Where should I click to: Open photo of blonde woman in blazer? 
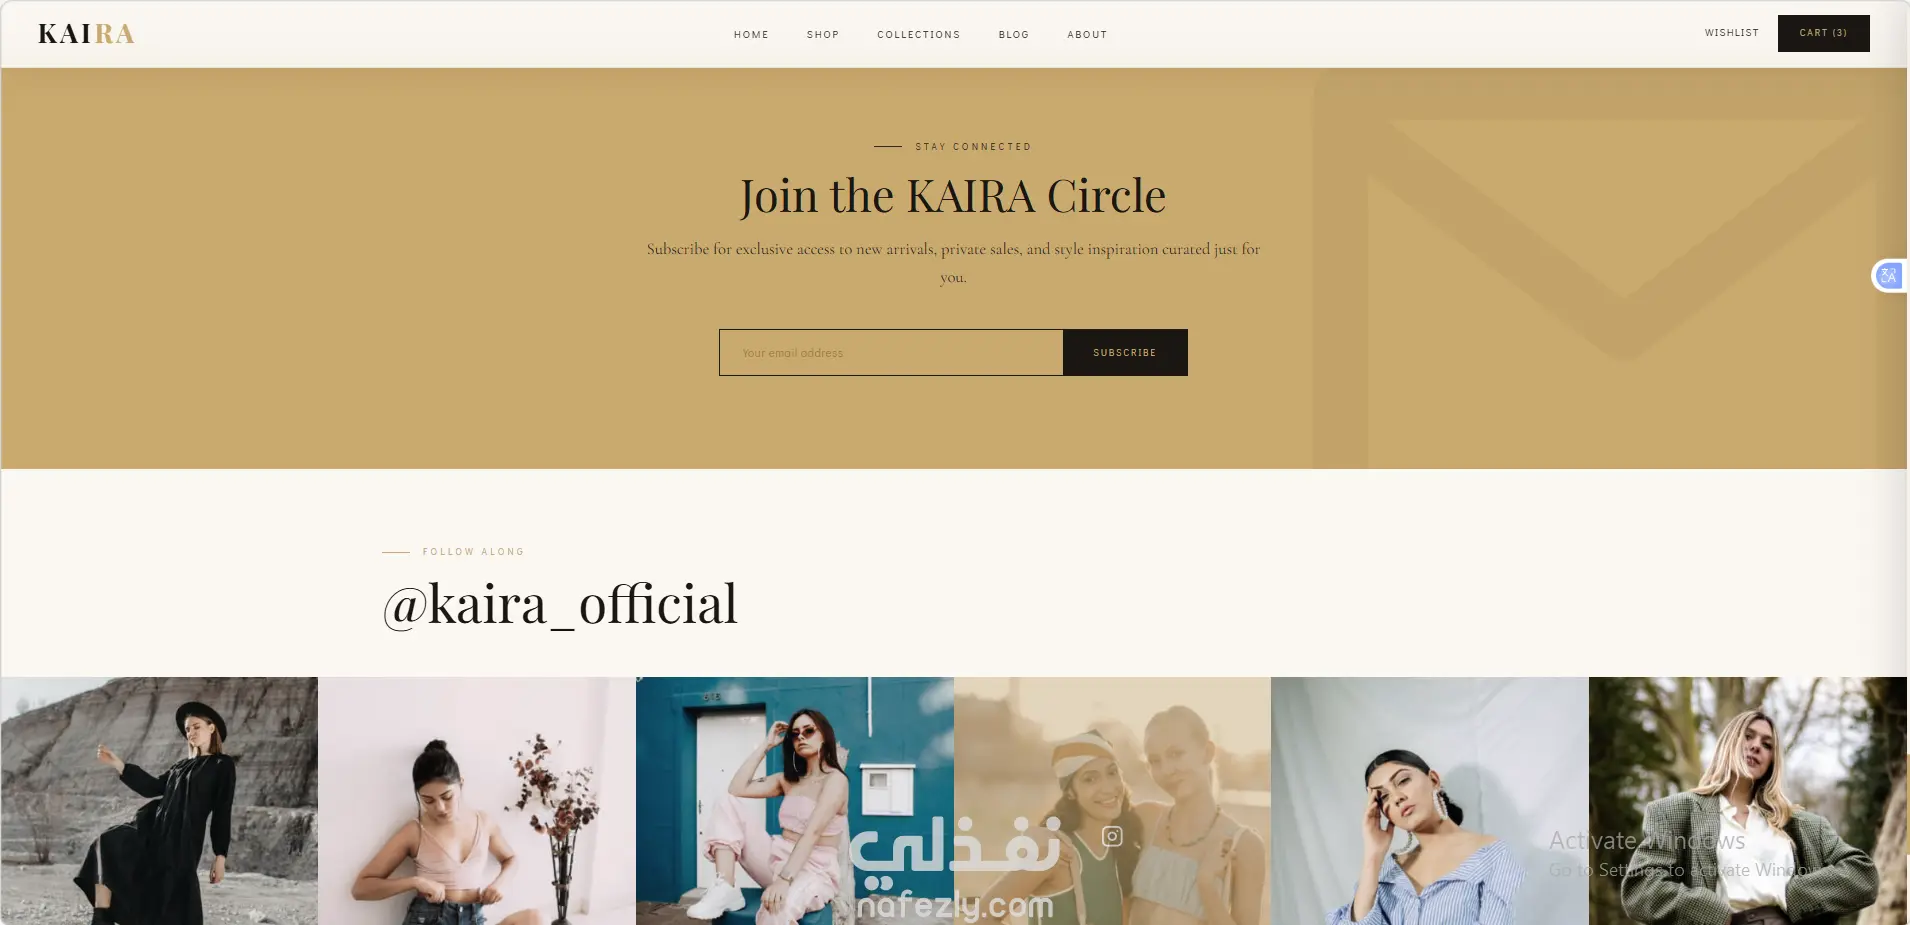point(1748,801)
